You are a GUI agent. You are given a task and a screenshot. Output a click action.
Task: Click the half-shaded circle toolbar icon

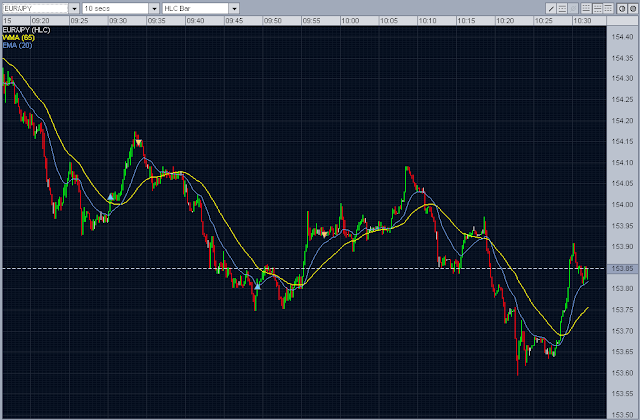click(622, 8)
